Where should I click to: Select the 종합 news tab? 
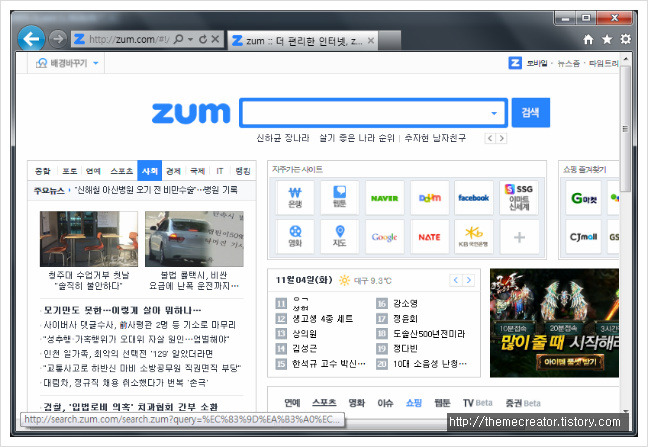tap(42, 171)
